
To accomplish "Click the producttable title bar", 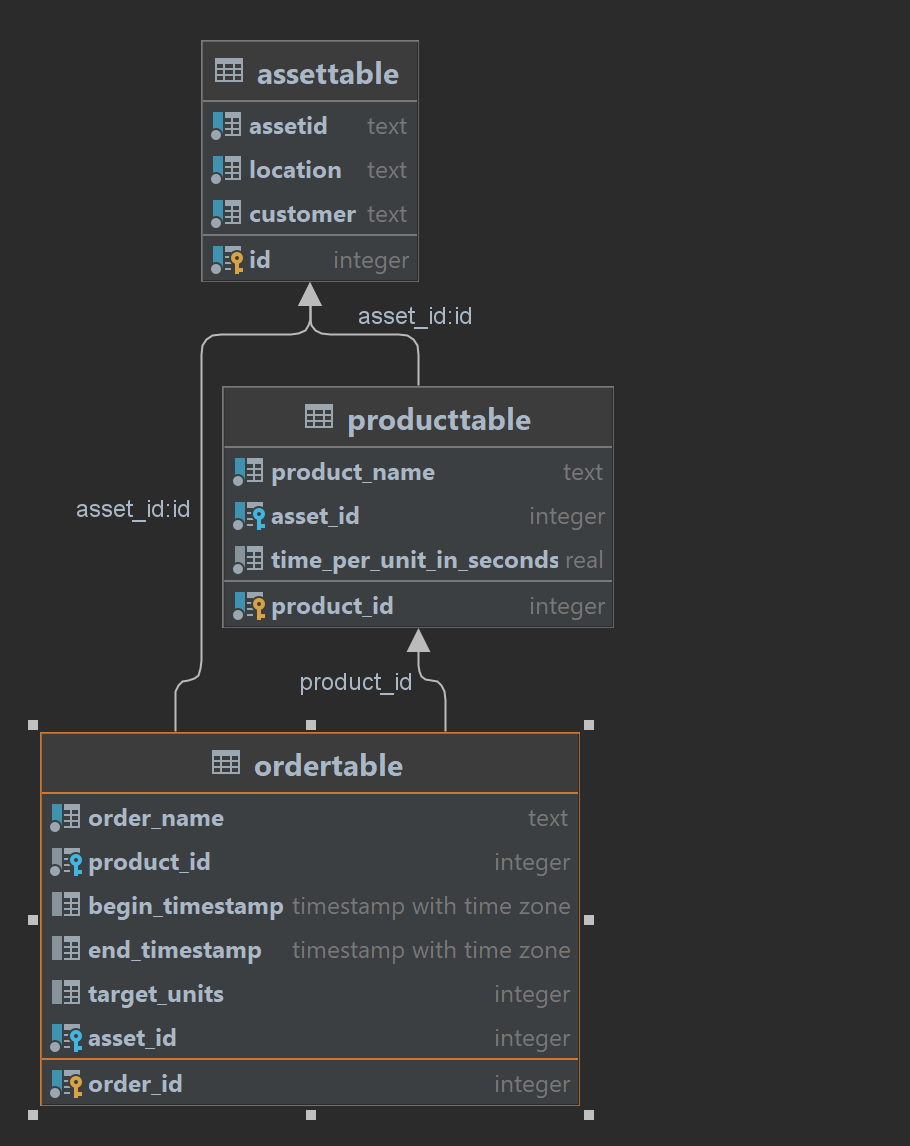I will (418, 419).
